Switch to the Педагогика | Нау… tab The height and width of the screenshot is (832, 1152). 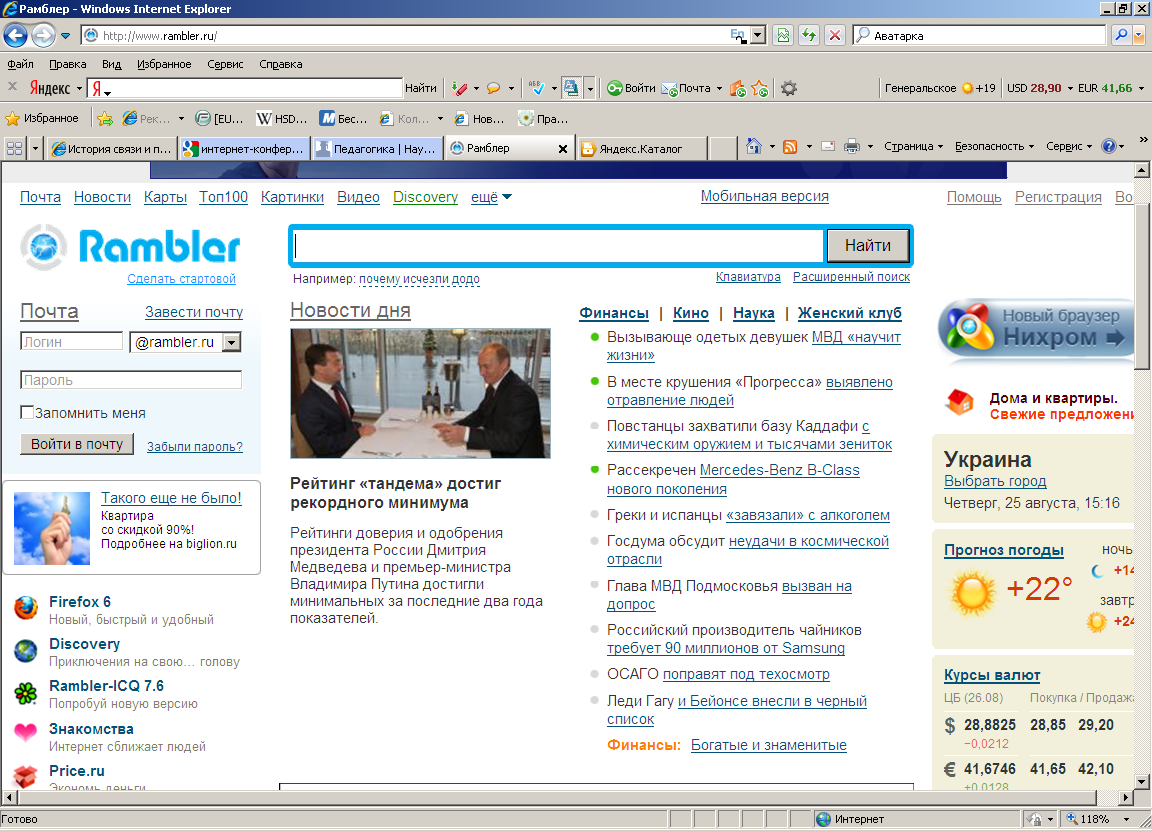[378, 148]
